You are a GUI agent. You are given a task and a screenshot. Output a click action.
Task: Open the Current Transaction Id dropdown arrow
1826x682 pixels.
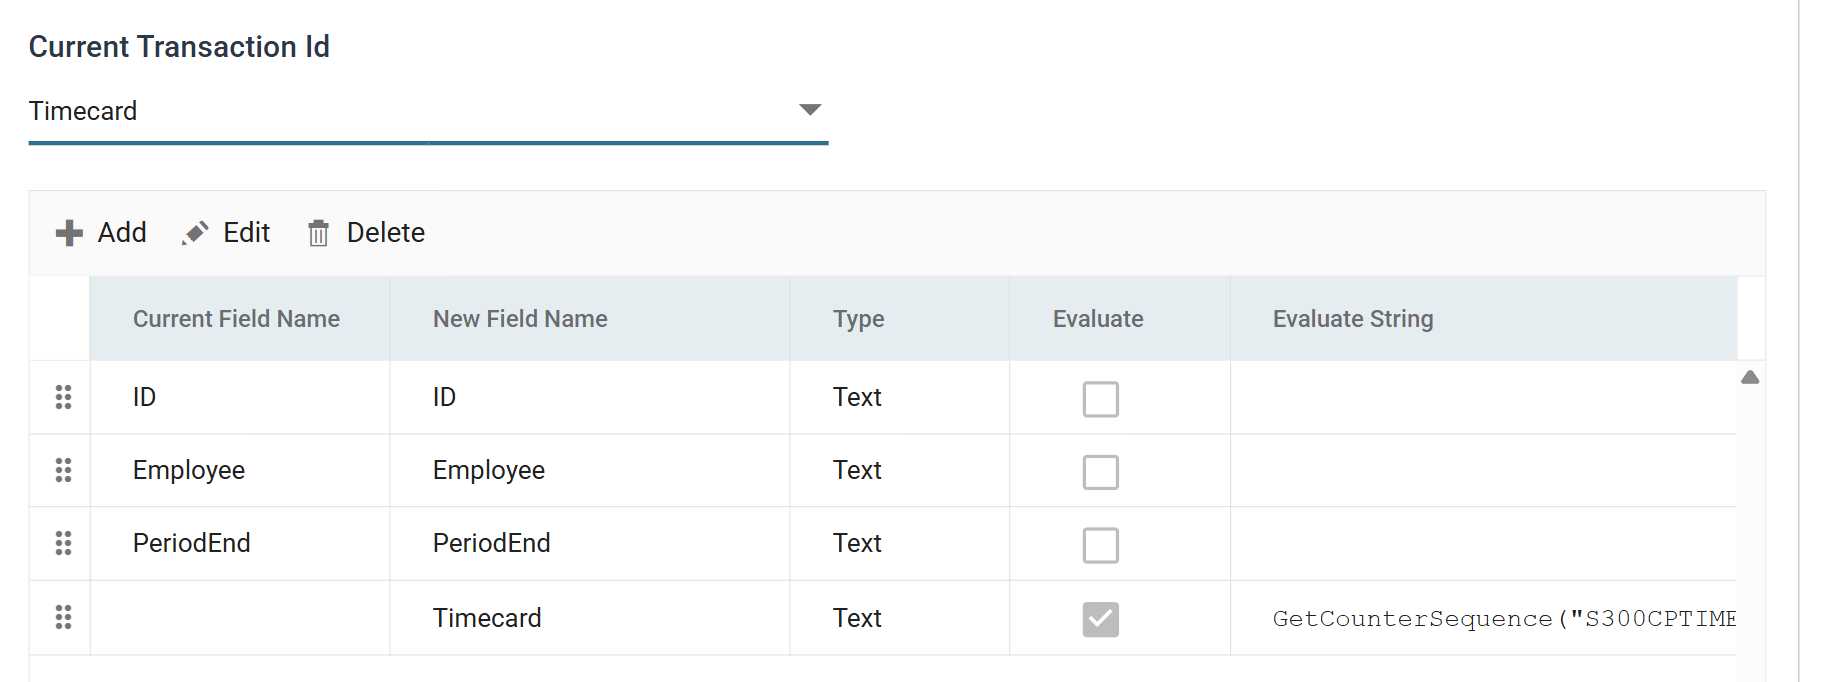pyautogui.click(x=810, y=110)
